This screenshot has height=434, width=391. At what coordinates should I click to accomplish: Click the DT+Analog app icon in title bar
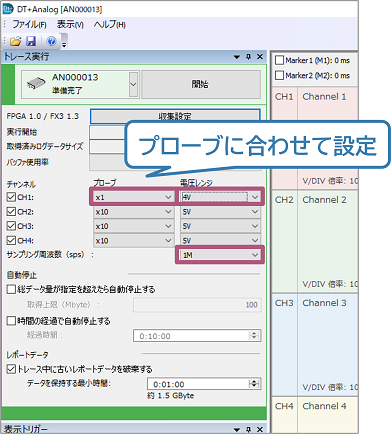coord(8,9)
